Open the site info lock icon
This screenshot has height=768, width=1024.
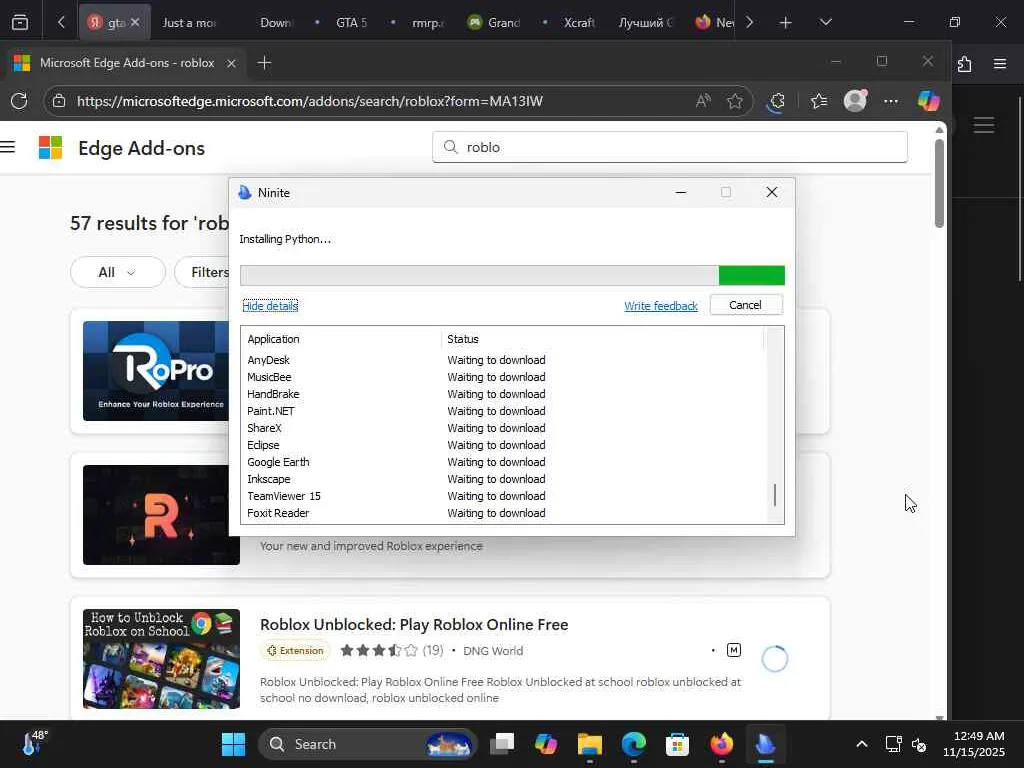(x=59, y=101)
